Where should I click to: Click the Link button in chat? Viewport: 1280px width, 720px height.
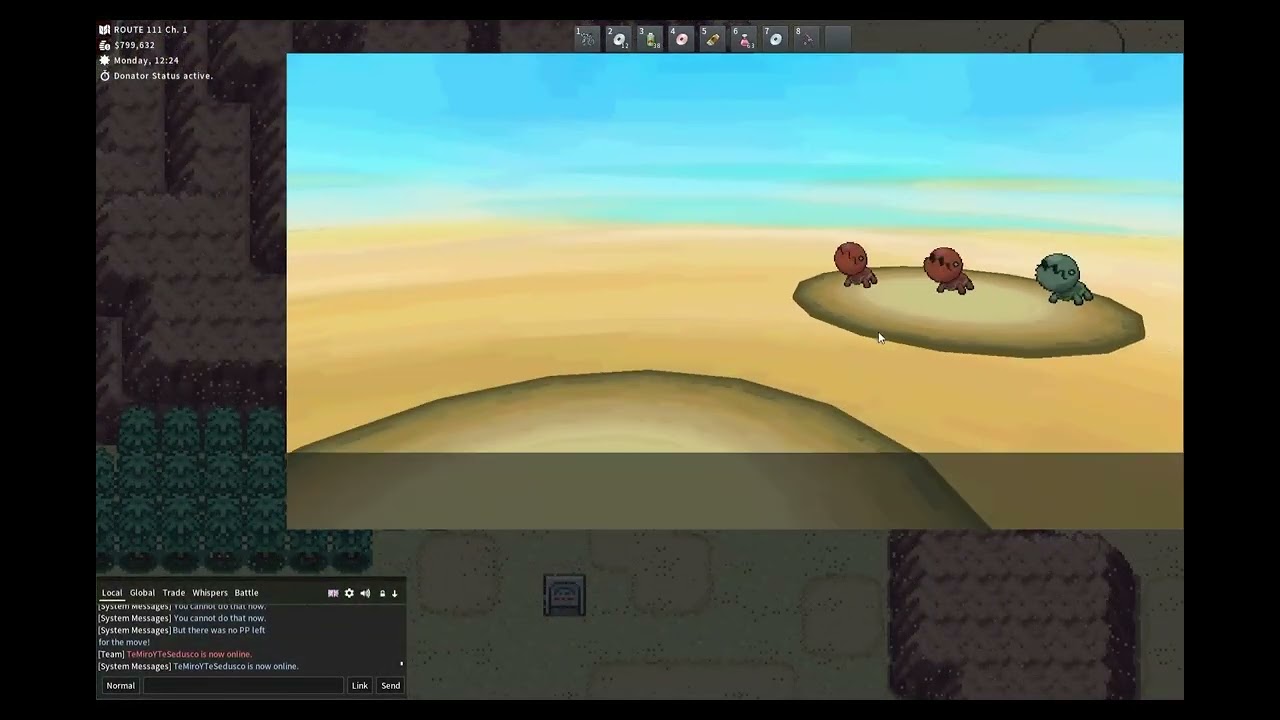point(359,685)
